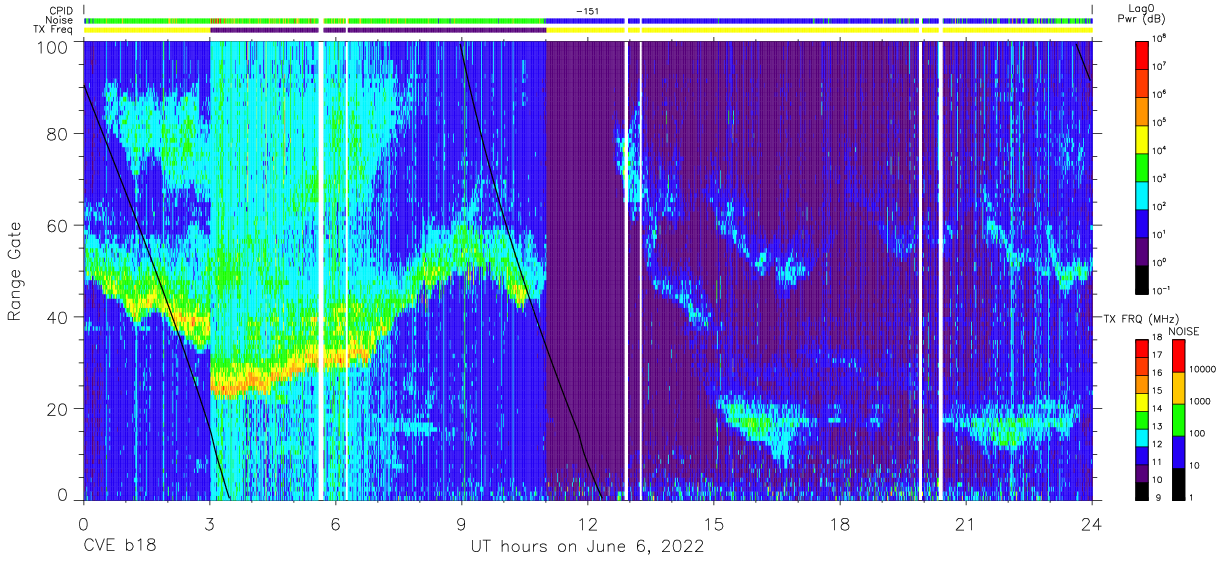The image size is (1228, 567).
Task: Click the 10000 label on the NOISE colorbar
Action: (1203, 369)
